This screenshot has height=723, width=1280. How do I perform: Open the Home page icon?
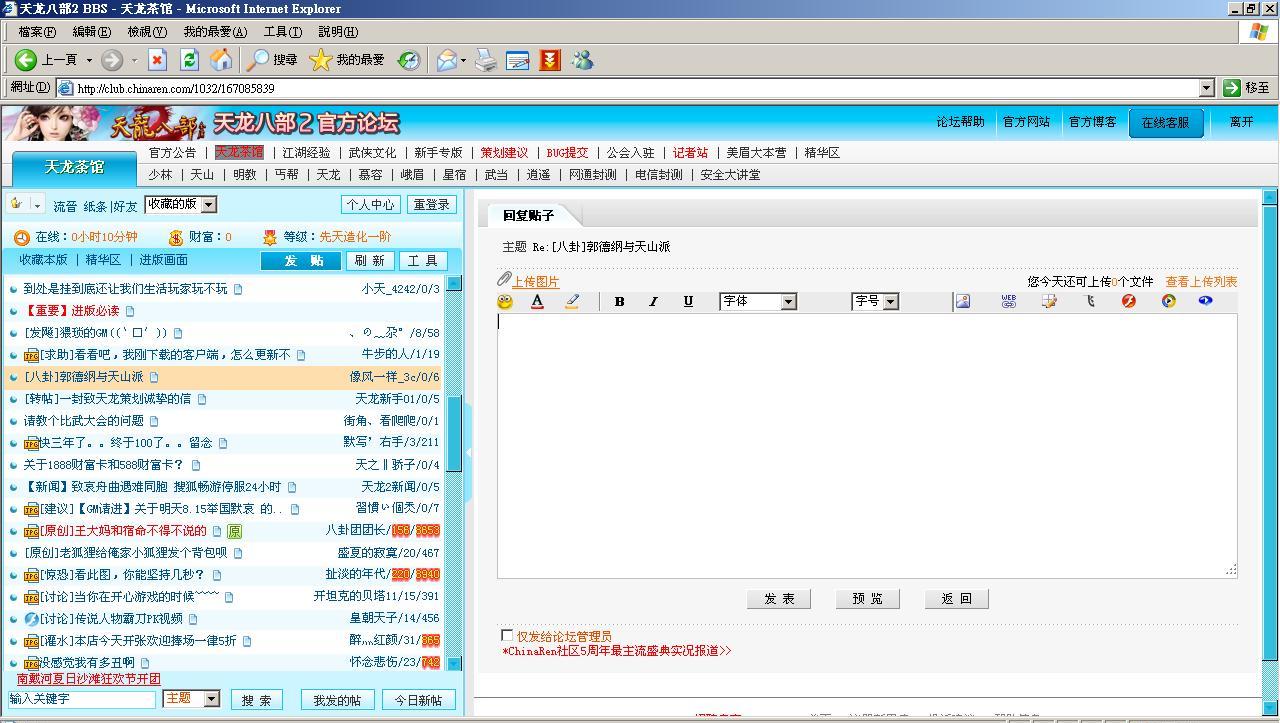click(221, 60)
